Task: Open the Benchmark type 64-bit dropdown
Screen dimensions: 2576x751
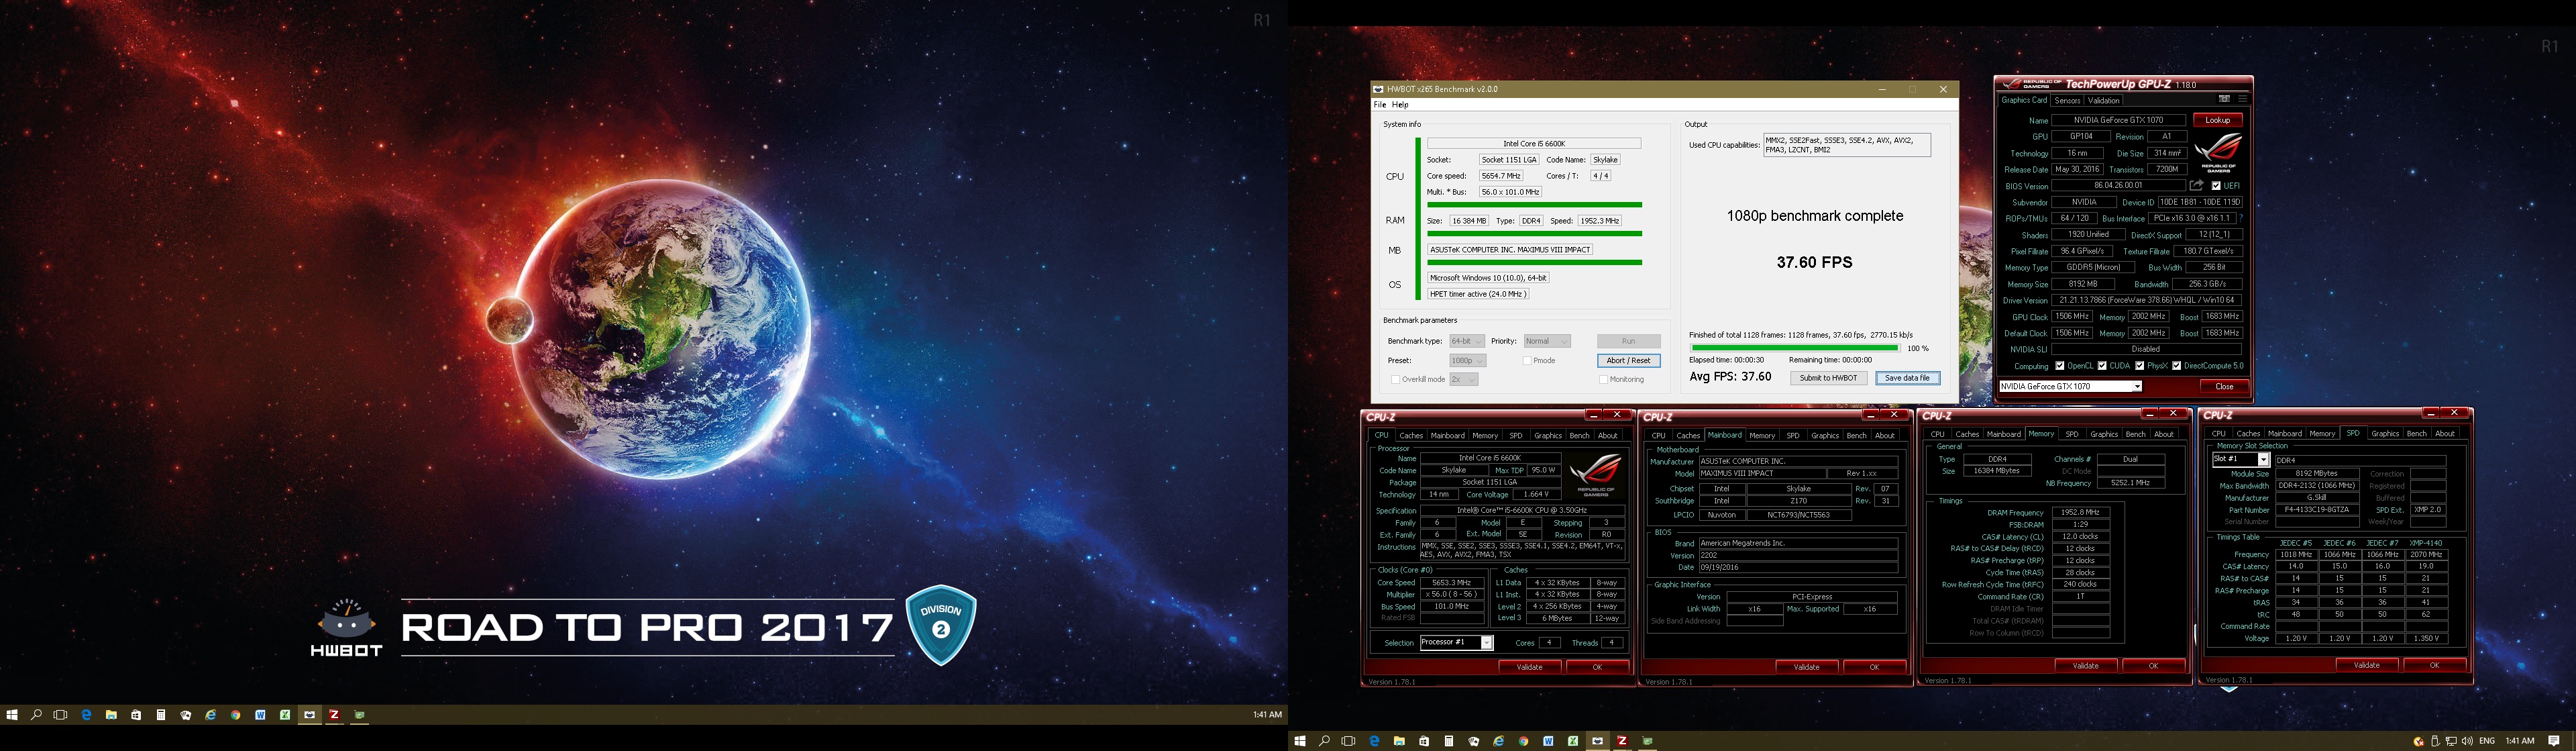Action: pyautogui.click(x=1467, y=341)
